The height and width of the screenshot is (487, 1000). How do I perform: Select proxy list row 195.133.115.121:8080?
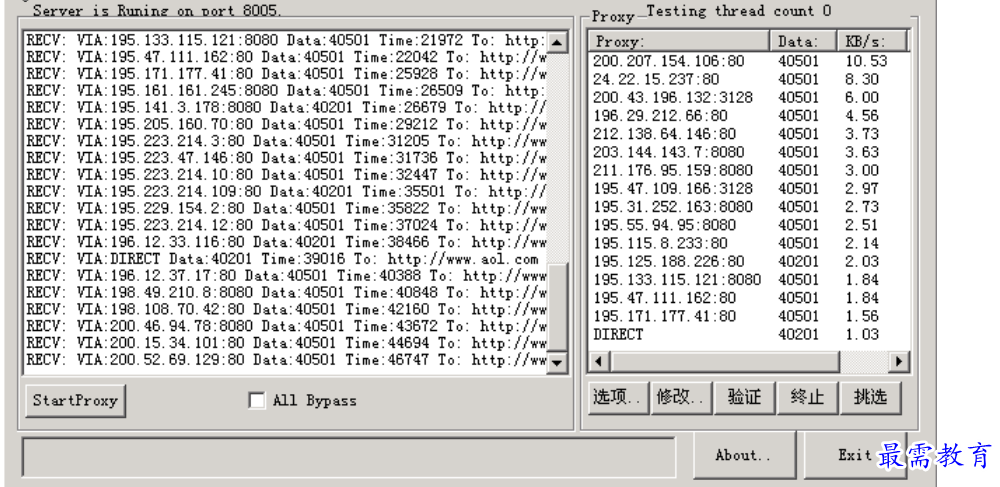pyautogui.click(x=749, y=280)
